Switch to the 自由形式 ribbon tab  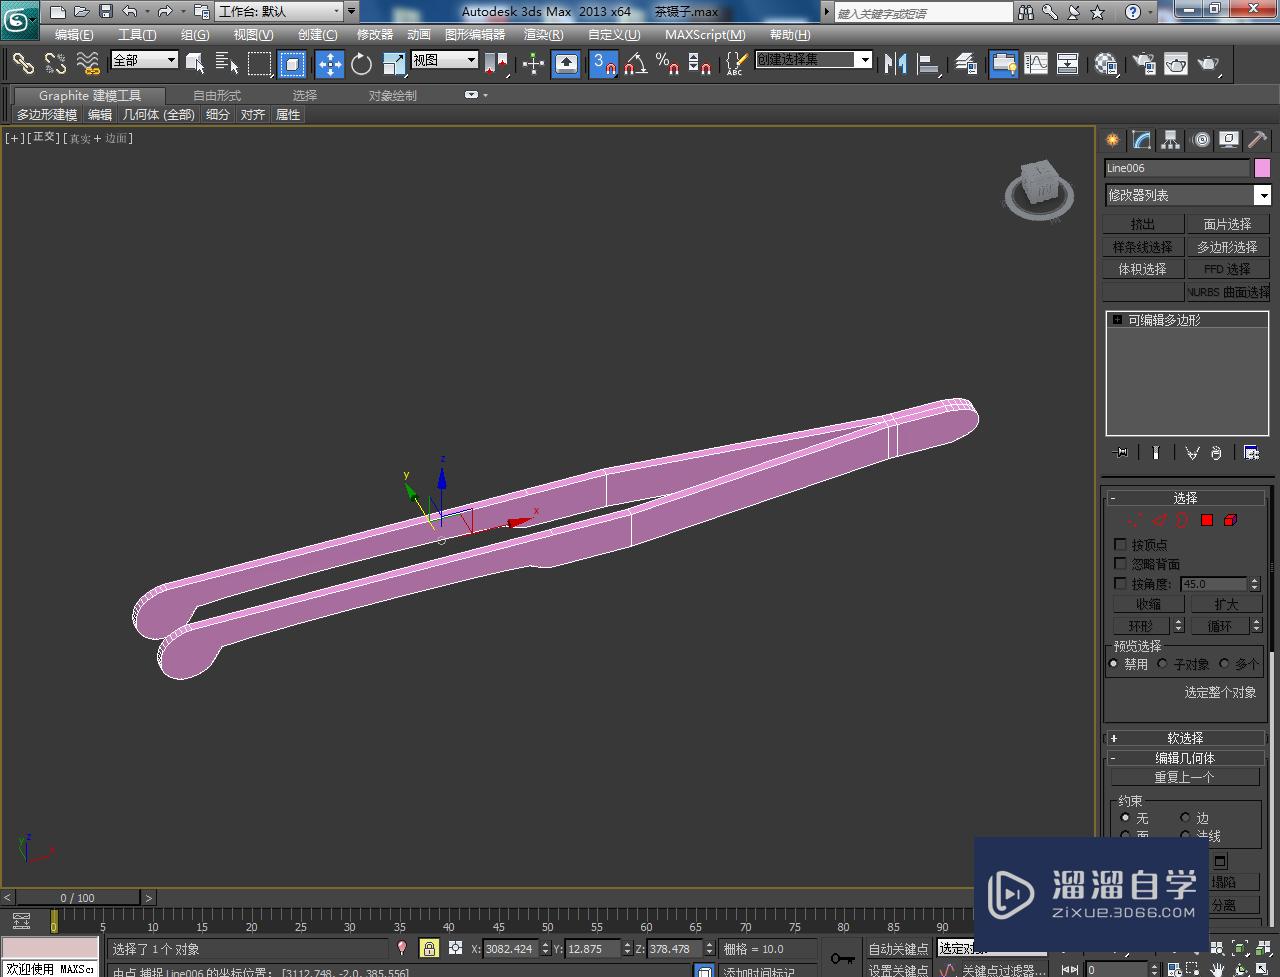217,96
